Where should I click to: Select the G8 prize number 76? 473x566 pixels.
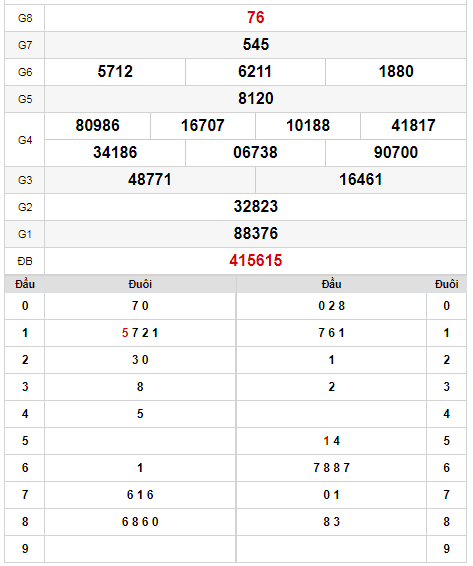pyautogui.click(x=256, y=17)
